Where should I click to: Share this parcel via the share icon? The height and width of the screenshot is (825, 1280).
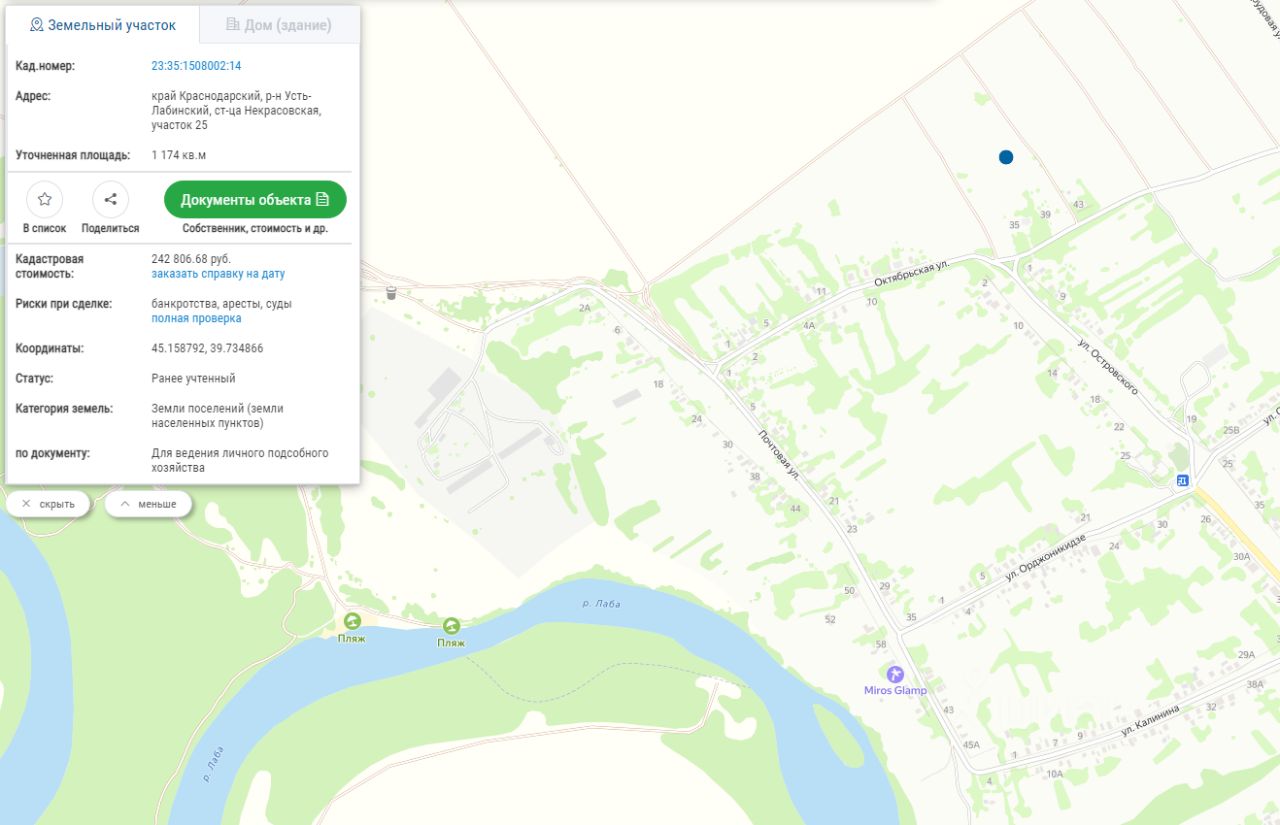coord(110,200)
